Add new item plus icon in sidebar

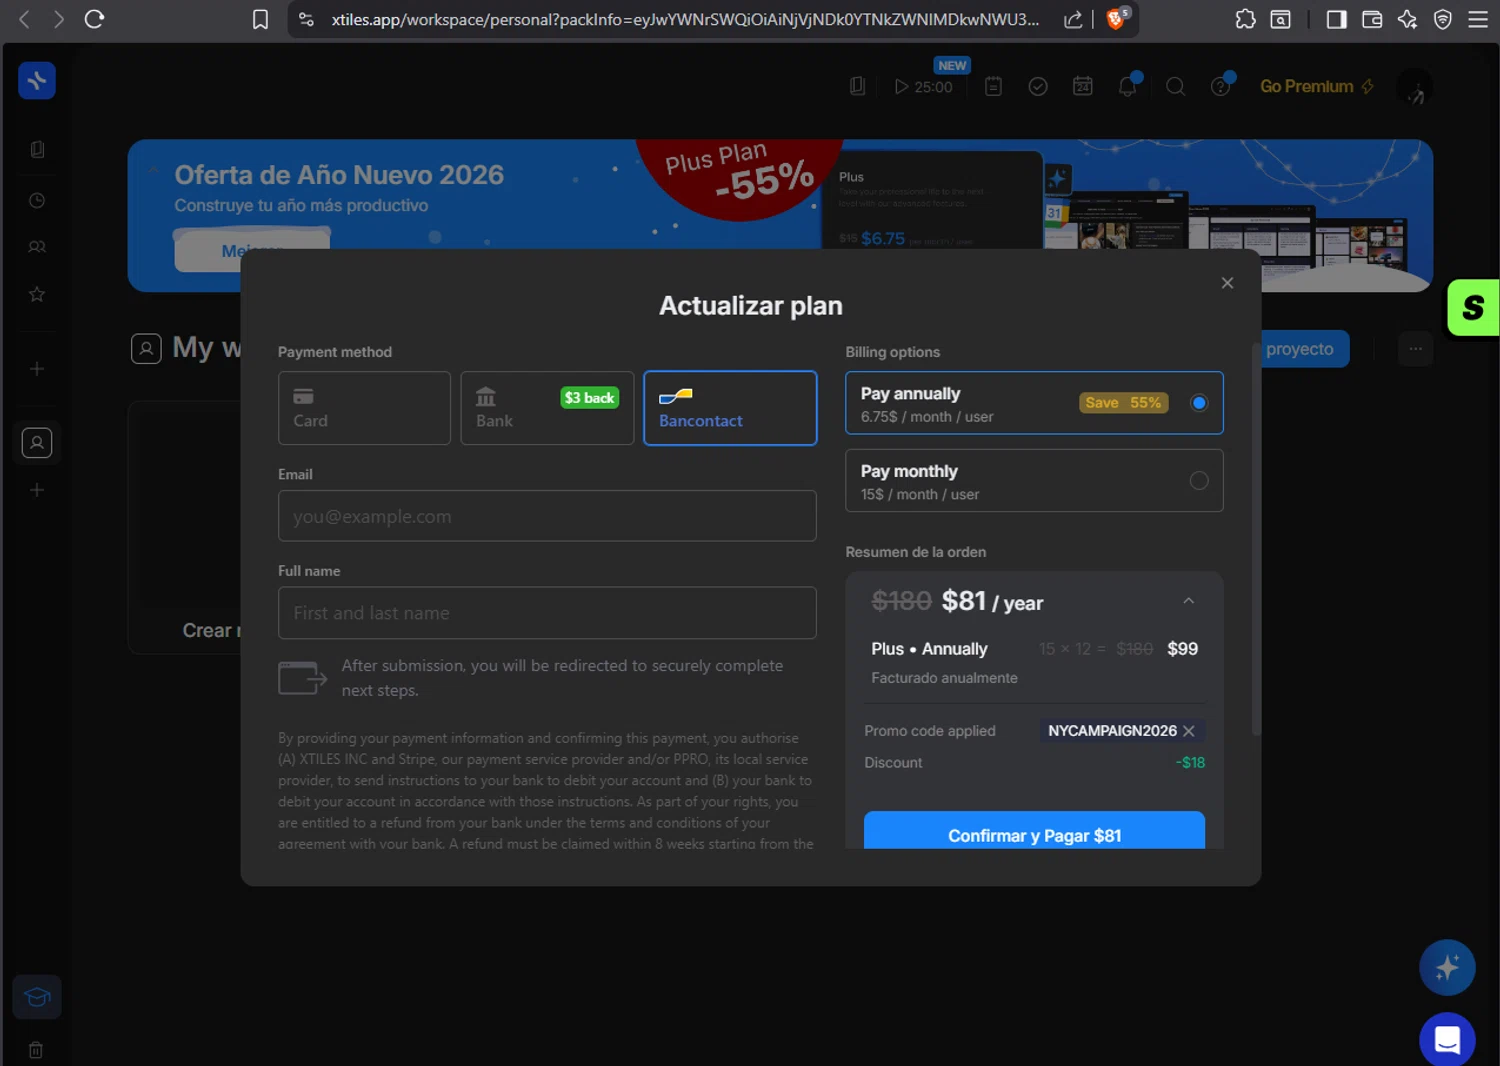[37, 369]
